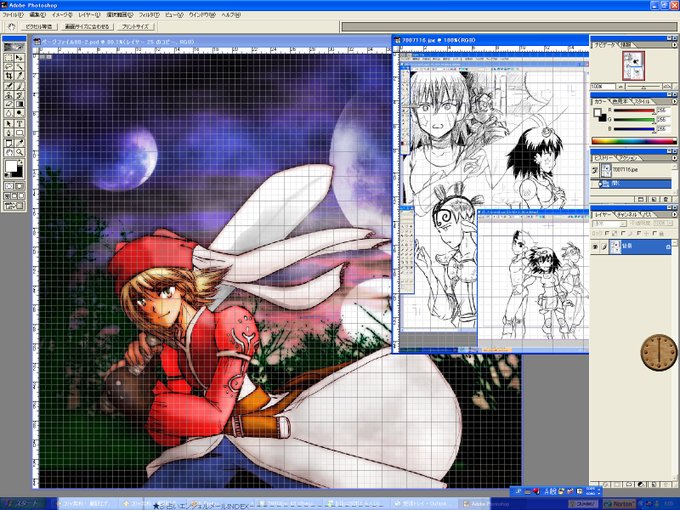
Task: Select the Rectangle shape tool
Action: tap(19, 133)
